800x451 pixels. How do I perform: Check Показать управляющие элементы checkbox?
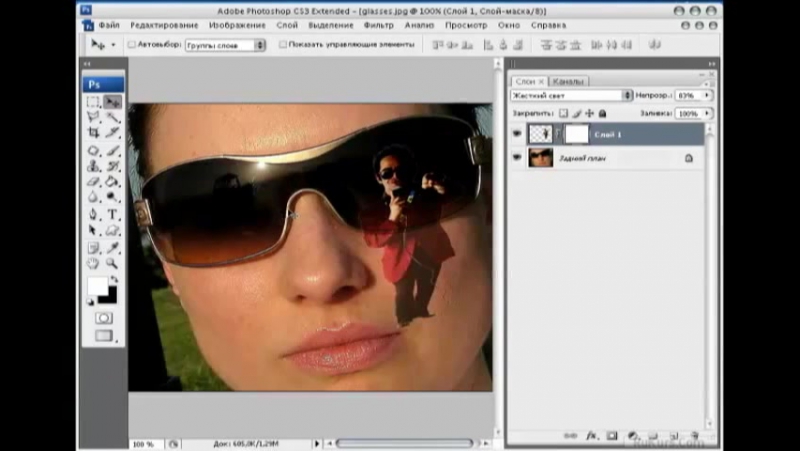click(x=283, y=45)
